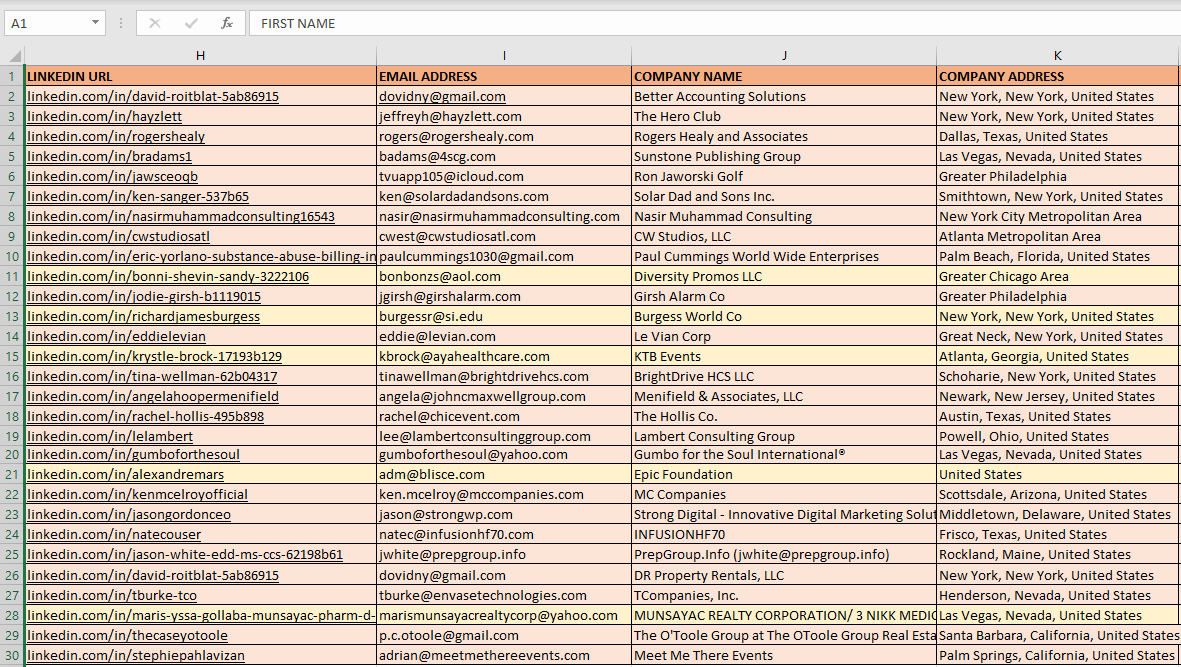Screen dimensions: 1181x667
Task: Select column H header
Action: click(200, 56)
